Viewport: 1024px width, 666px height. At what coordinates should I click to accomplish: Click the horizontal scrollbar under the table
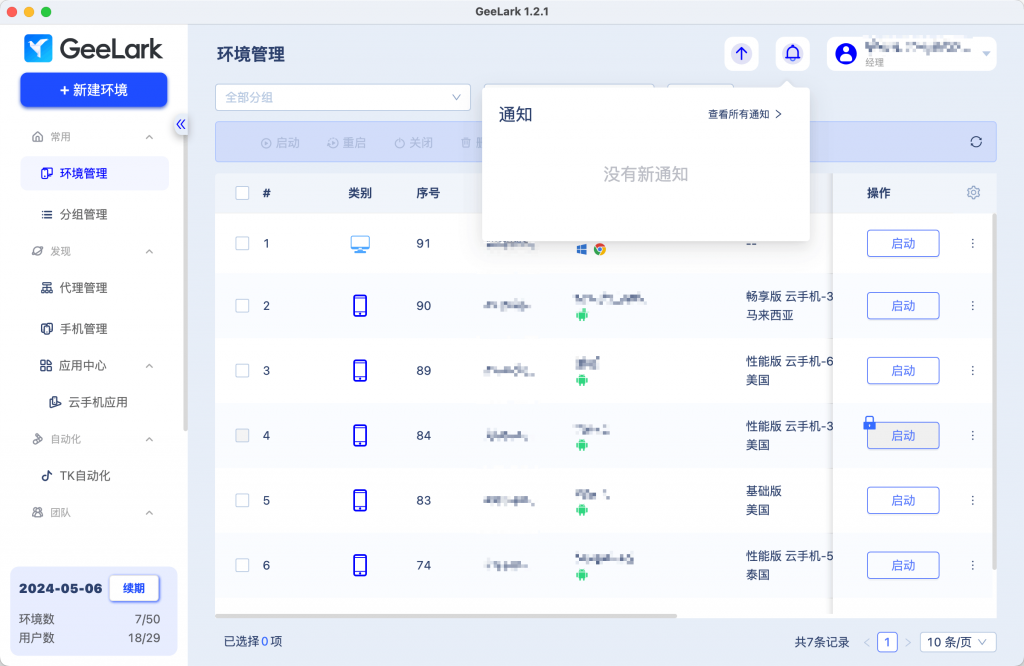pos(446,616)
